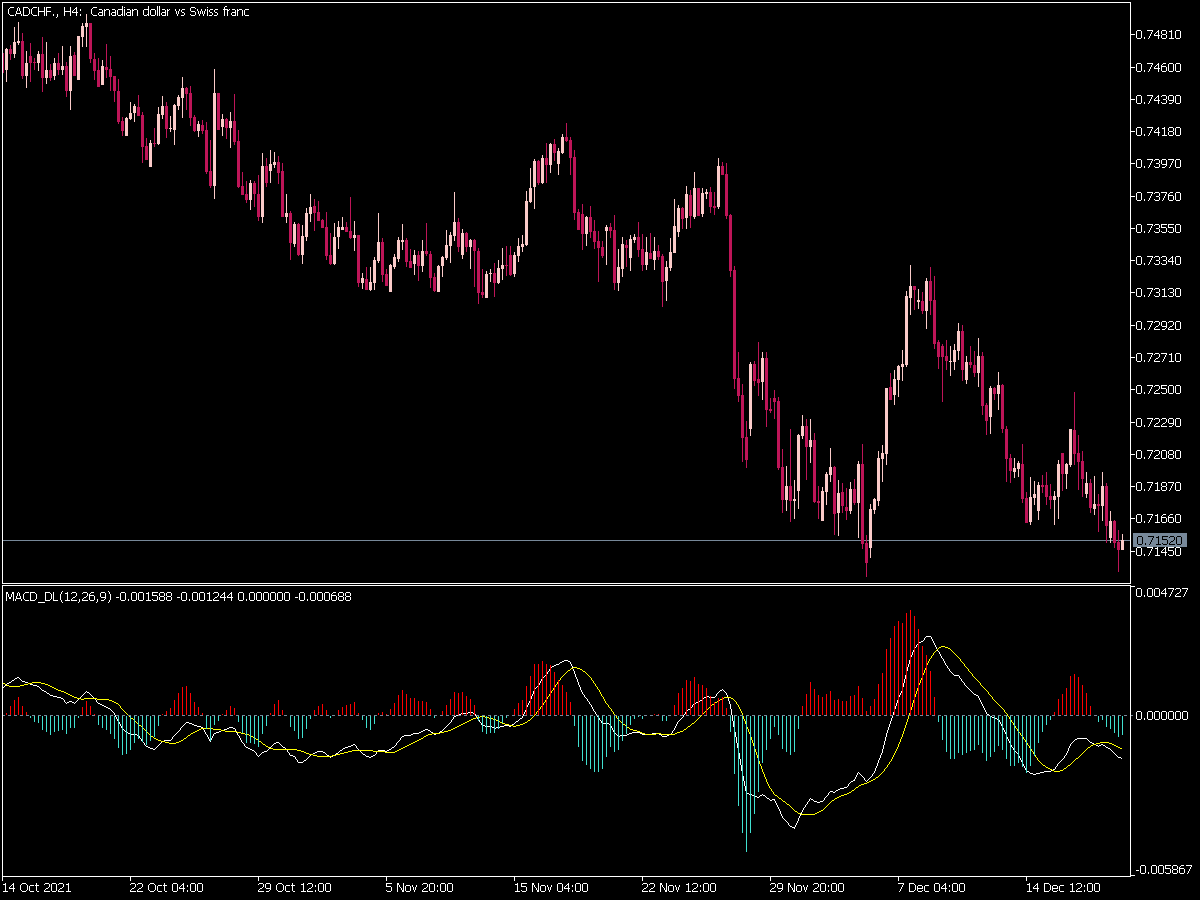Screen dimensions: 1200x900
Task: Click the 0.004727 indicator scale value
Action: click(x=1162, y=593)
